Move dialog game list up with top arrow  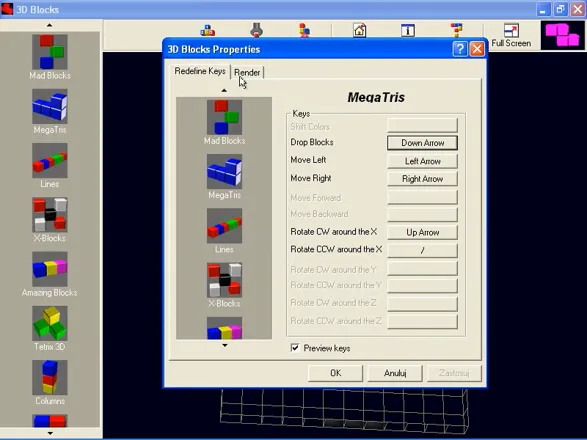coord(224,90)
